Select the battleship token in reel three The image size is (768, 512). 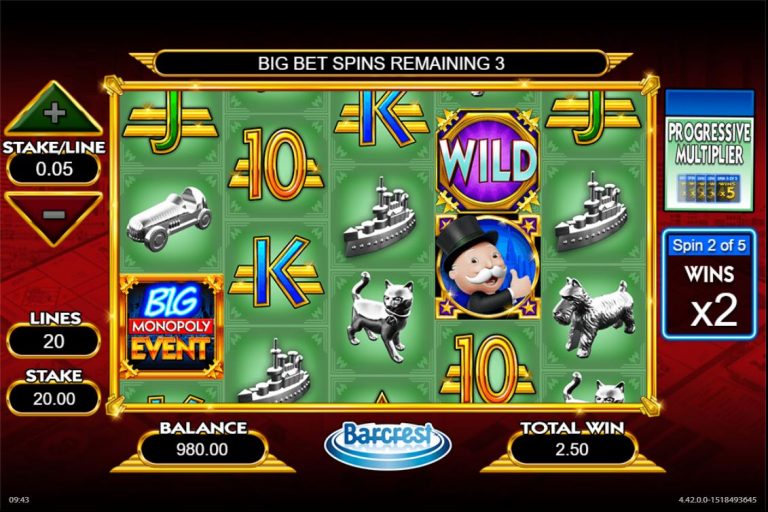(380, 219)
